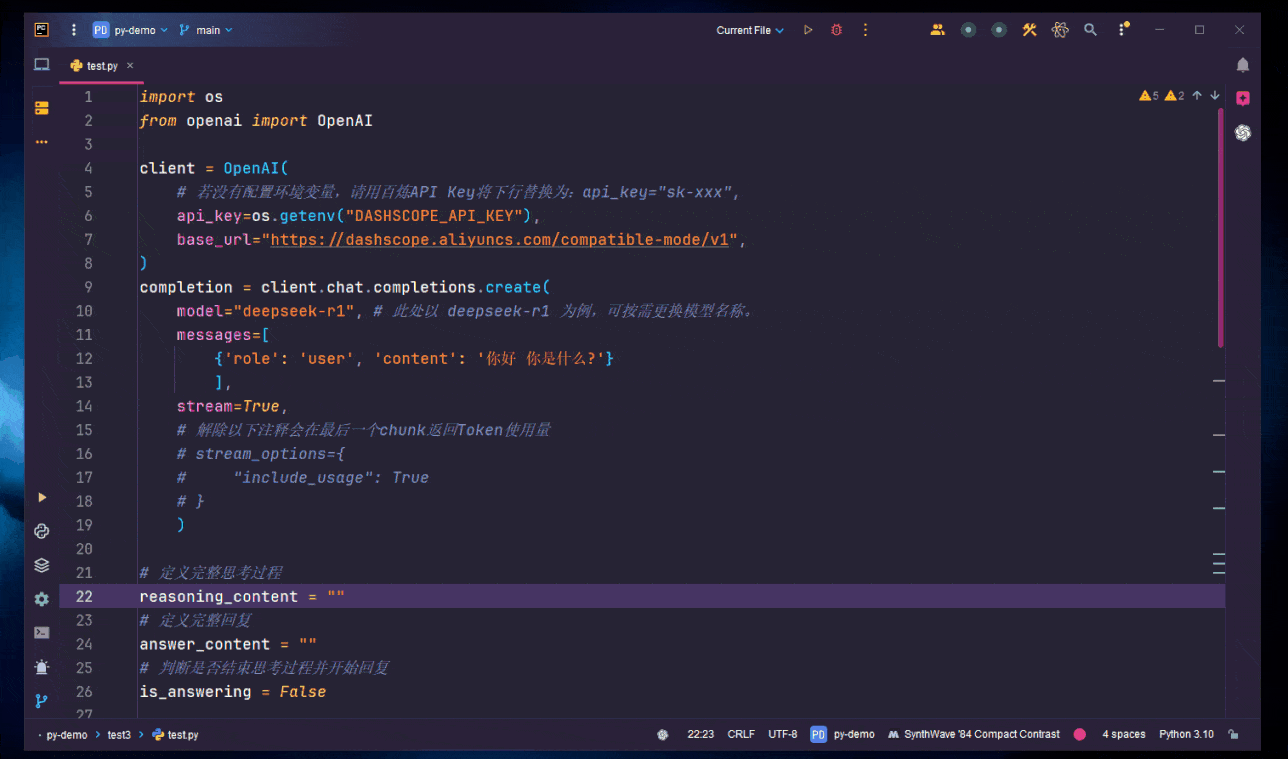1288x759 pixels.
Task: Expand the Current File run configuration dropdown
Action: pos(750,30)
